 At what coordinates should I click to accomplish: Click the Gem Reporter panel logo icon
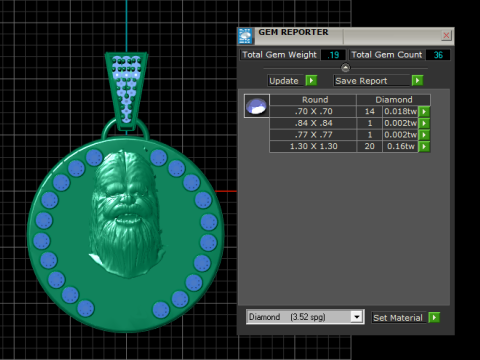245,36
